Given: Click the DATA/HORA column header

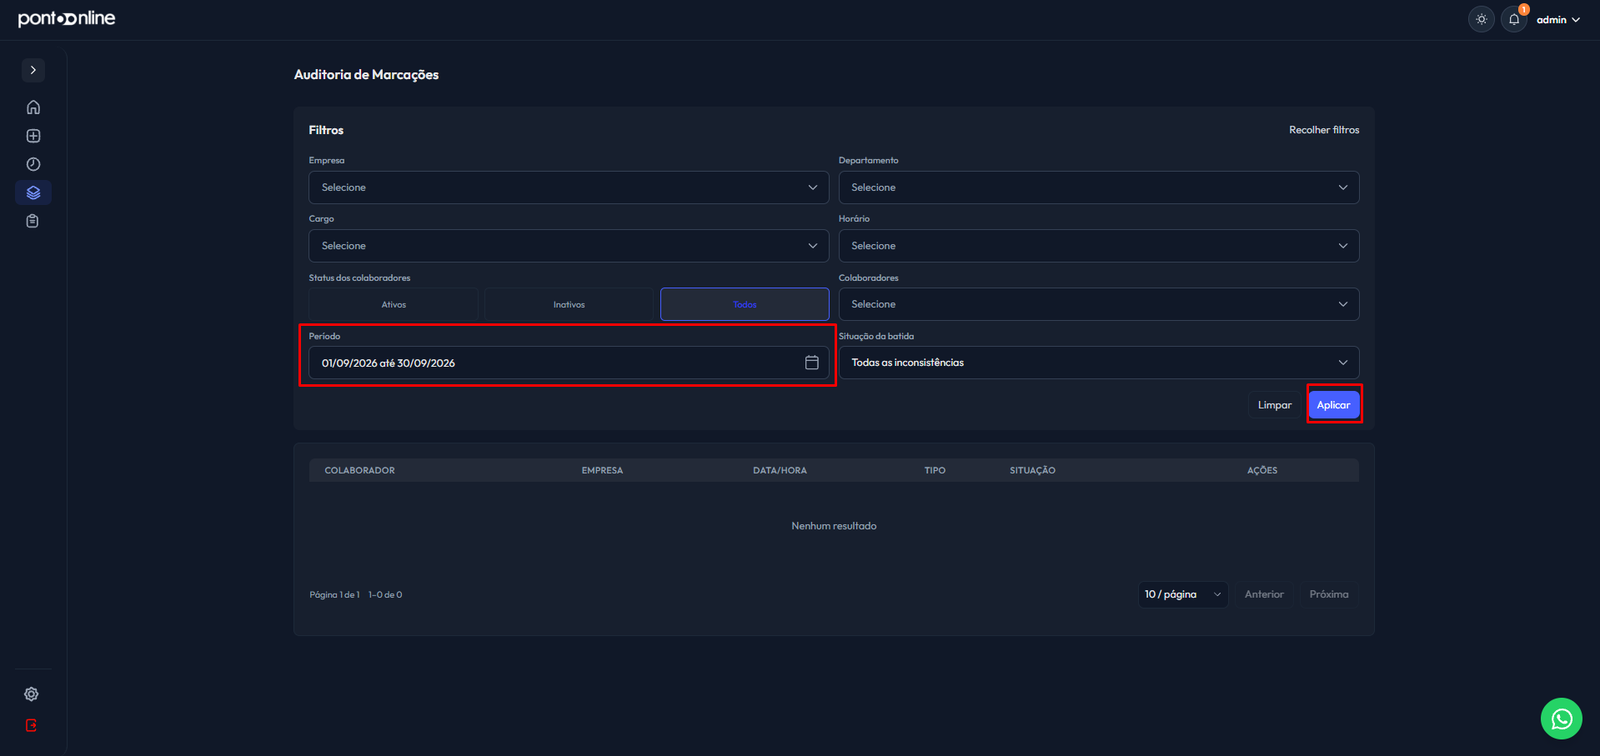Looking at the screenshot, I should (x=780, y=470).
